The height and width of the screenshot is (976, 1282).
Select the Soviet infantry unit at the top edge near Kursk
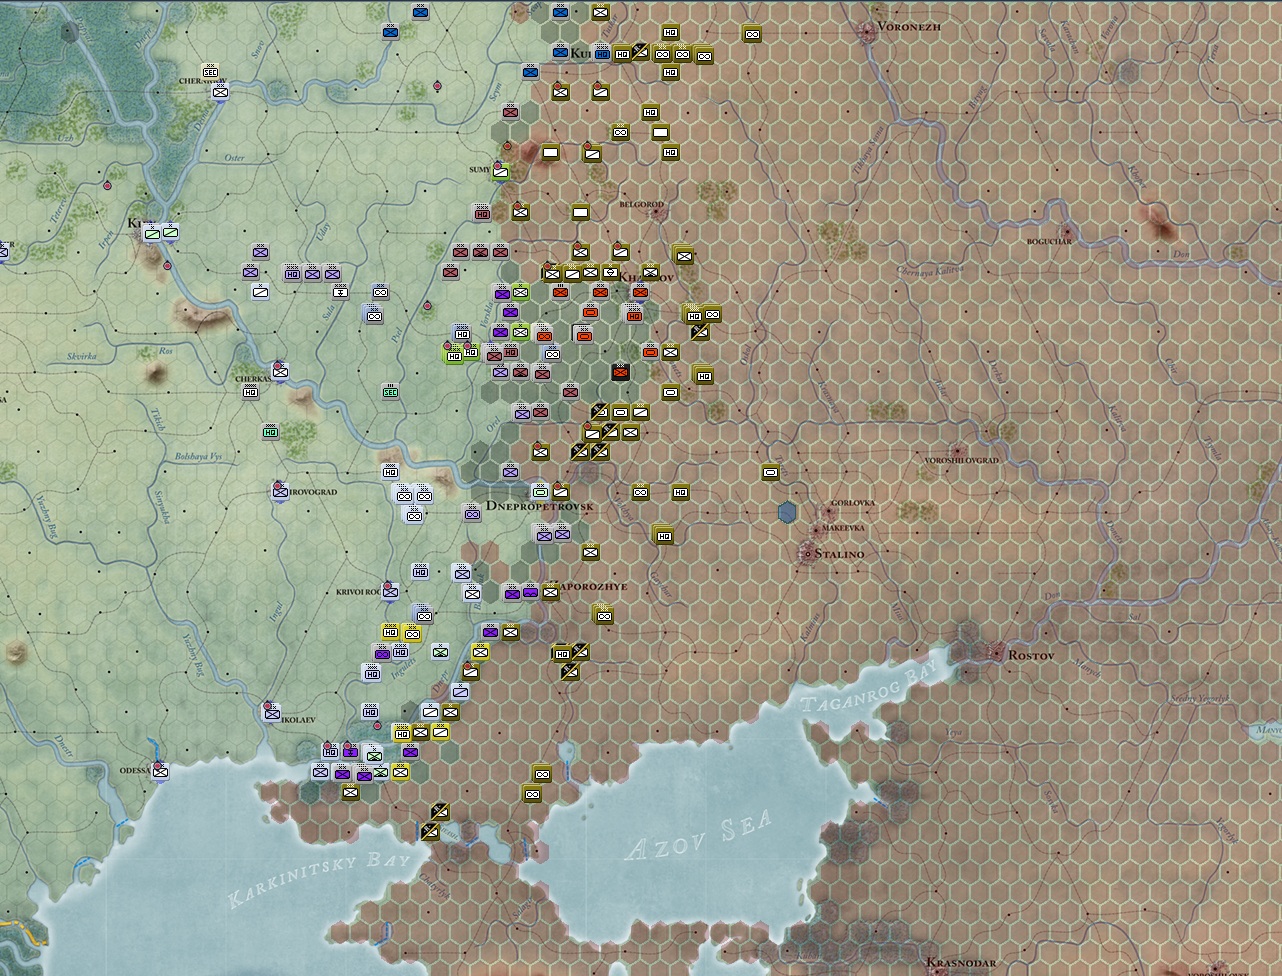pyautogui.click(x=600, y=12)
